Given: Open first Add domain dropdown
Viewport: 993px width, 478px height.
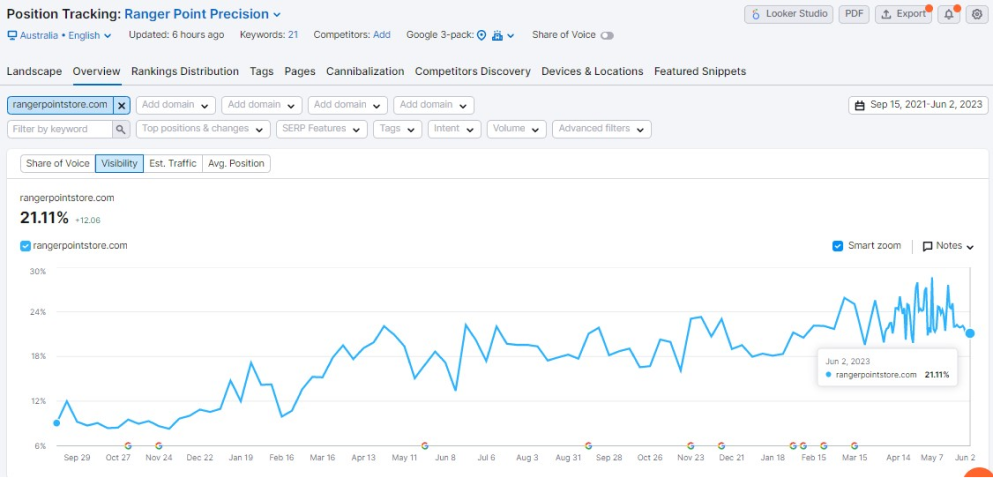Looking at the screenshot, I should coord(175,105).
